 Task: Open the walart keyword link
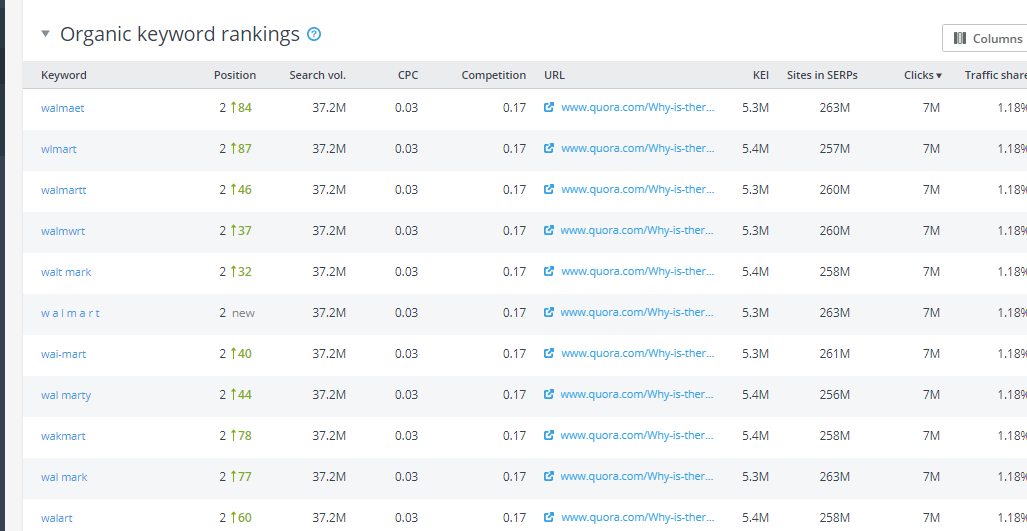(x=57, y=518)
